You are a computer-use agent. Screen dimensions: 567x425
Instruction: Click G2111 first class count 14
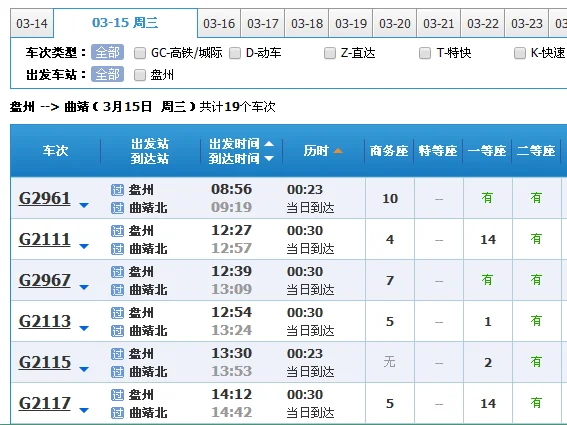coord(488,239)
